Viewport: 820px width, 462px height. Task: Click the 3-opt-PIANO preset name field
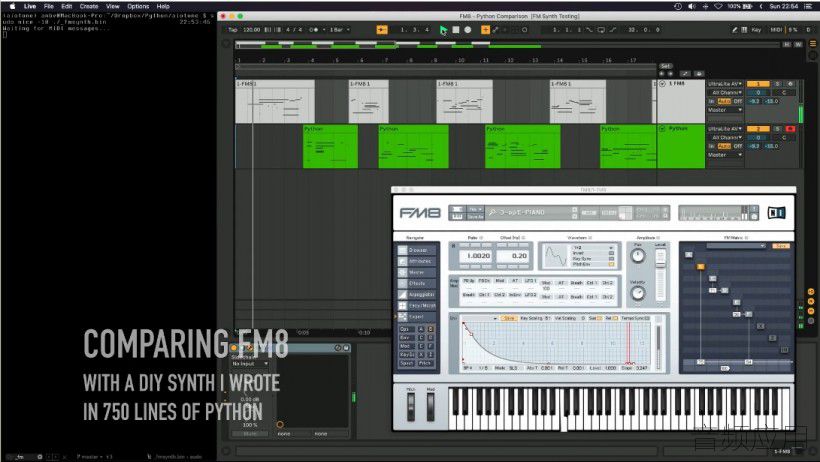(x=533, y=212)
